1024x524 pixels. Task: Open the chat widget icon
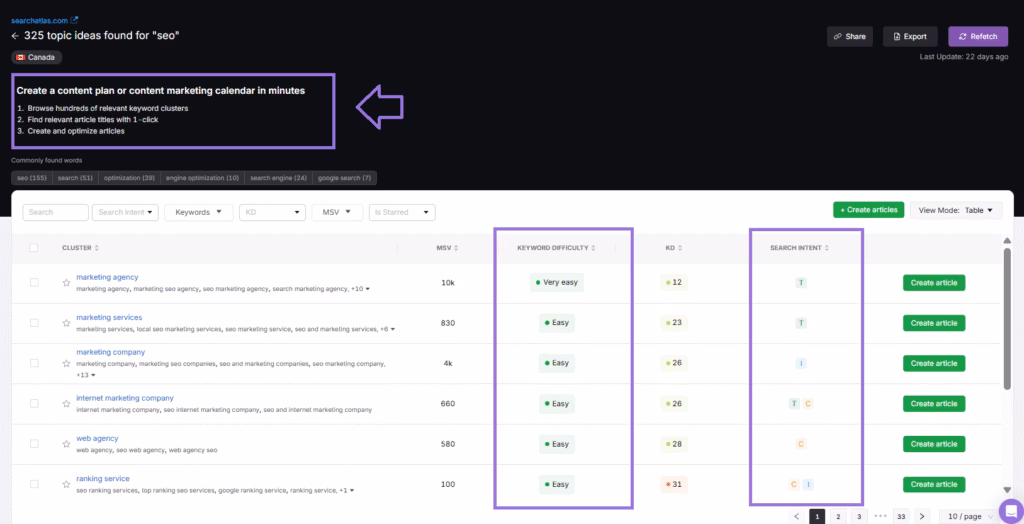pos(1008,509)
